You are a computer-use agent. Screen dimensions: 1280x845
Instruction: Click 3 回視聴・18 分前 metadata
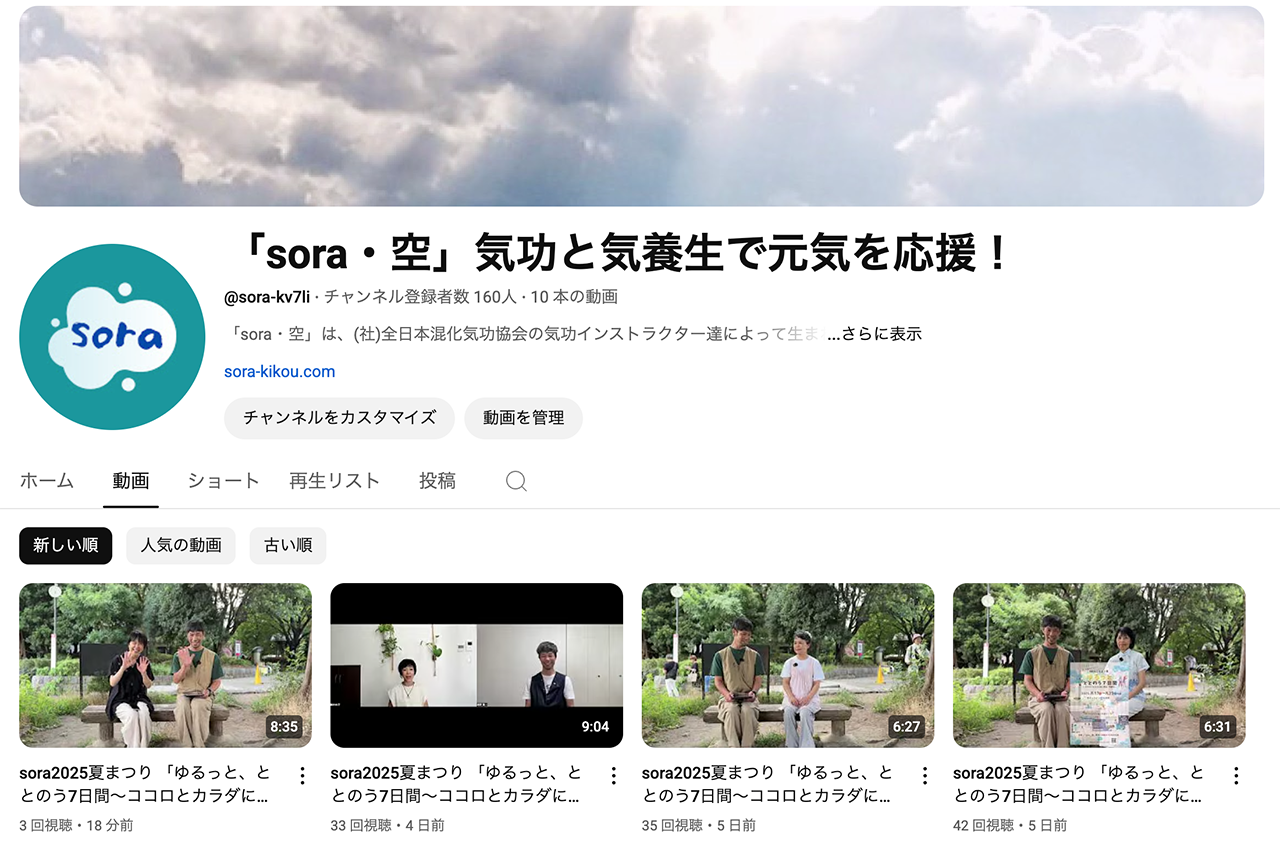(76, 825)
